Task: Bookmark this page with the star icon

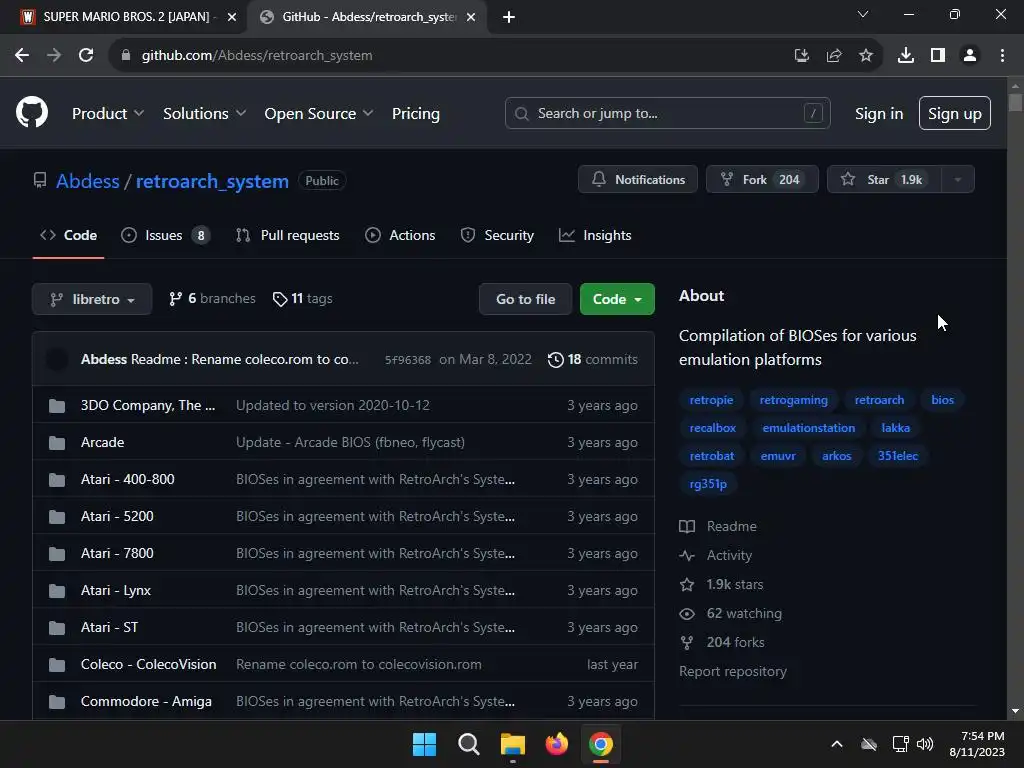Action: (866, 56)
